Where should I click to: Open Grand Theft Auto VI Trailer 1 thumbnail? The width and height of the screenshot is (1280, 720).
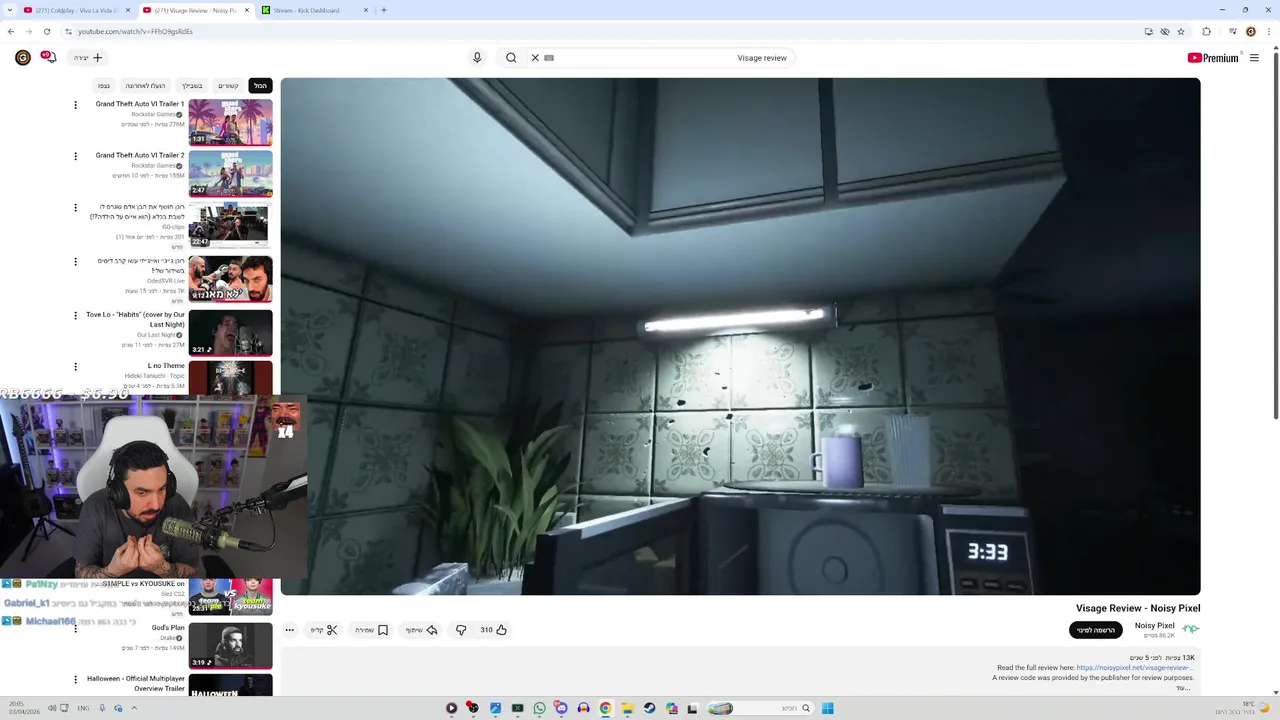click(x=230, y=121)
